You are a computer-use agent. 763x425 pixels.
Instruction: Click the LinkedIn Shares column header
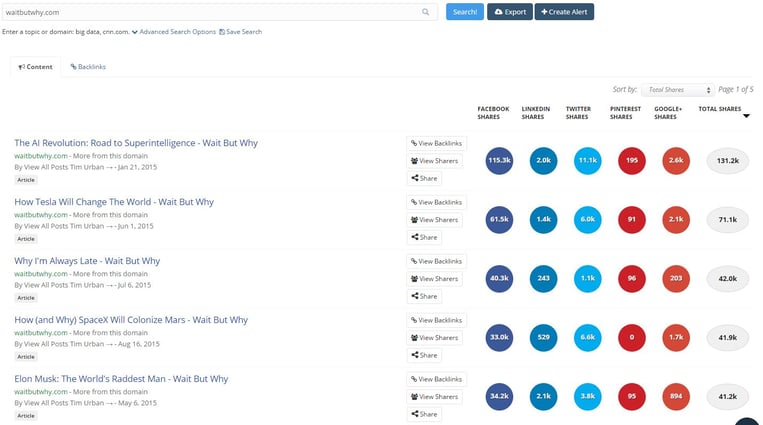(536, 113)
